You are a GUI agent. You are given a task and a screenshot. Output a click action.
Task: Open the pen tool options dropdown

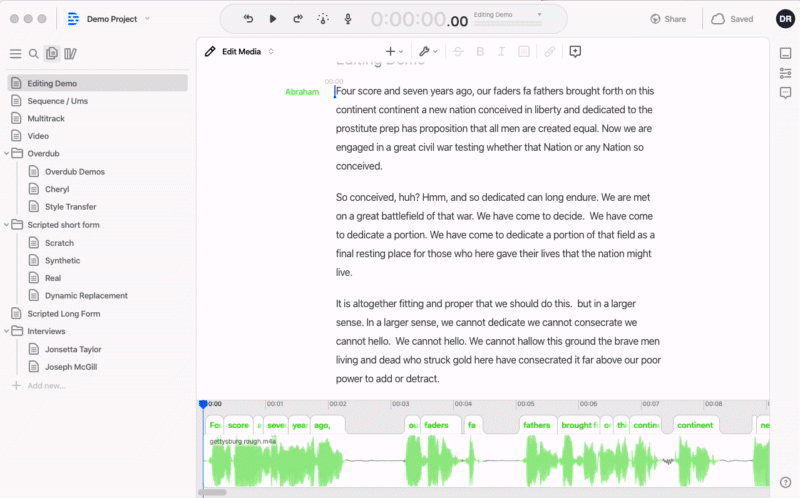click(x=428, y=52)
